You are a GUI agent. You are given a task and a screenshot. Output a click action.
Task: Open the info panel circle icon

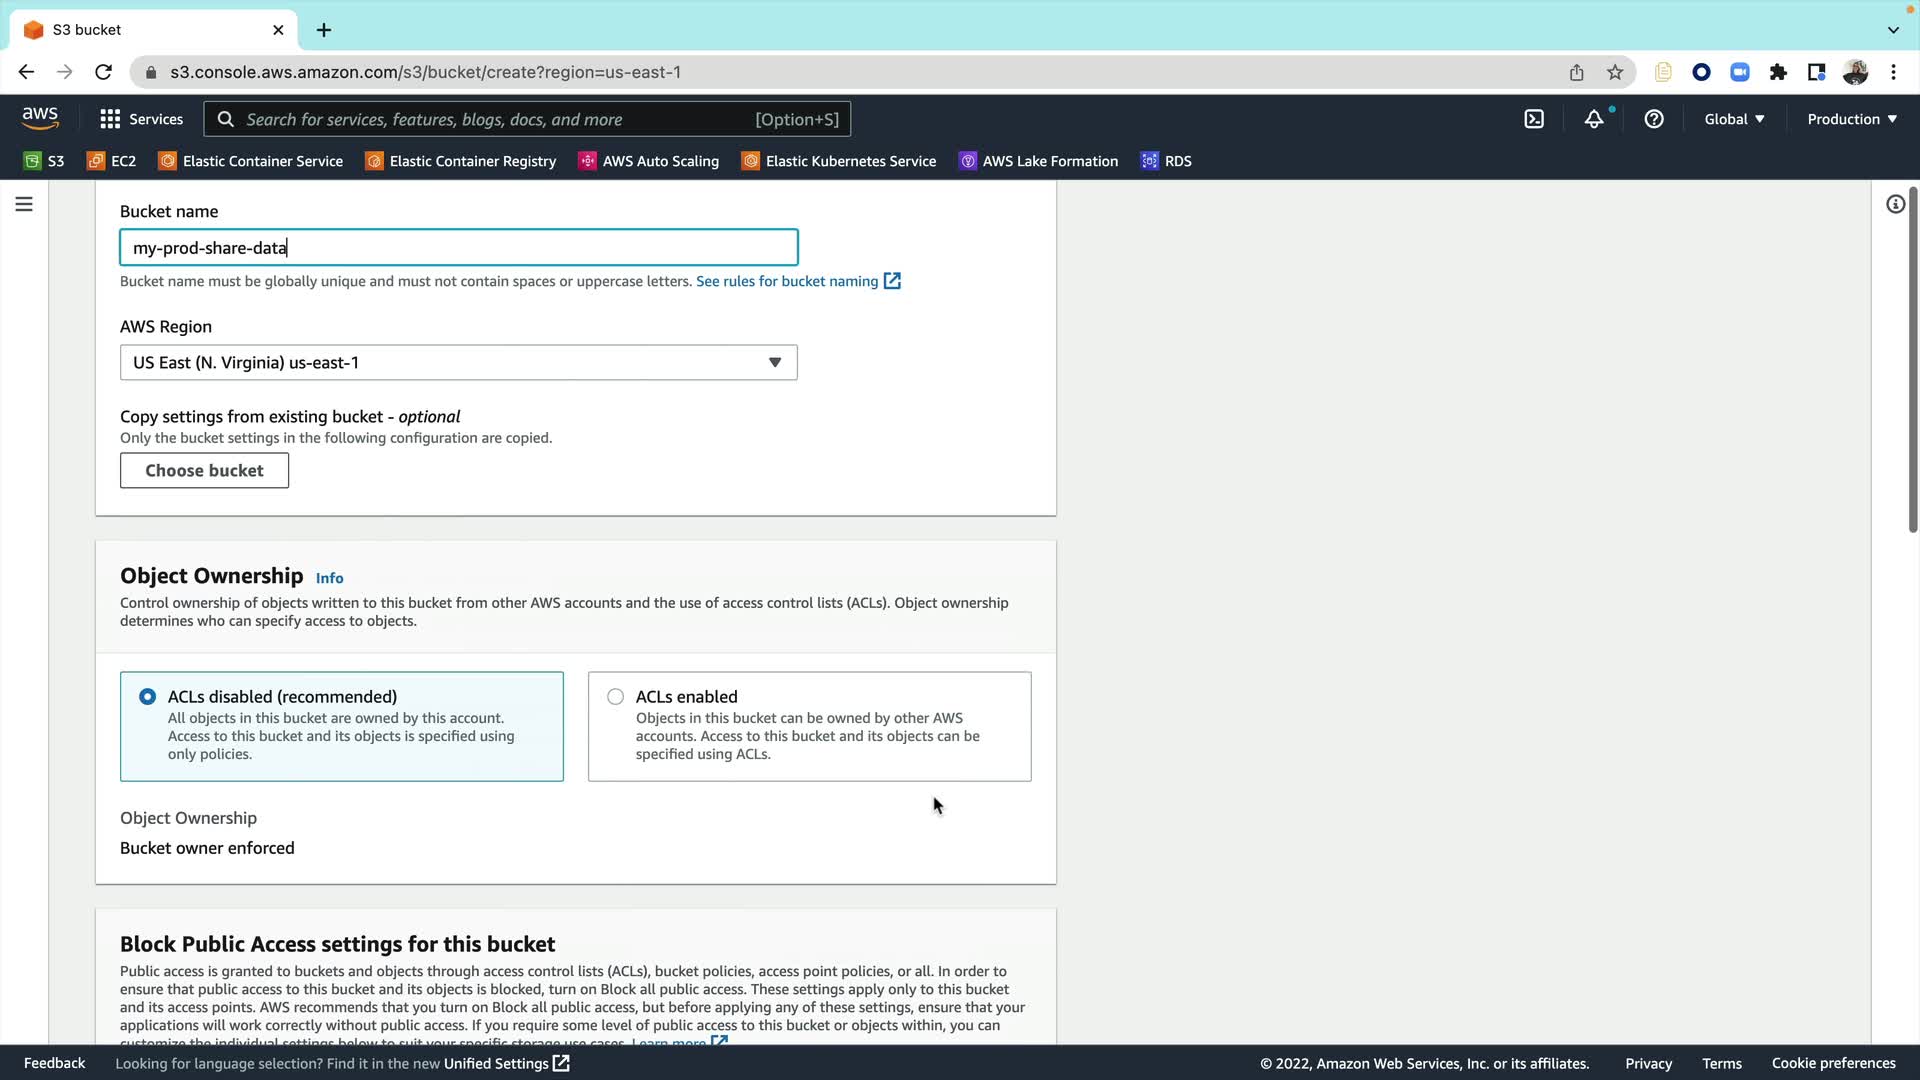click(1895, 204)
